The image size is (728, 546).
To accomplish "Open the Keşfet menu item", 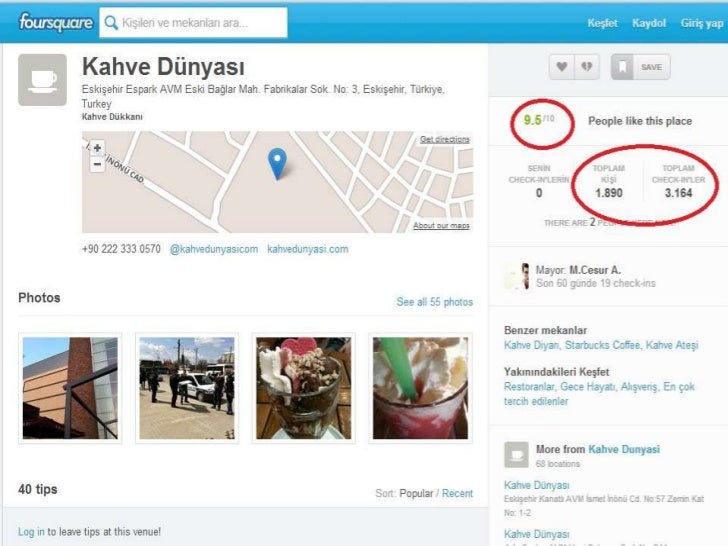I will (x=602, y=23).
